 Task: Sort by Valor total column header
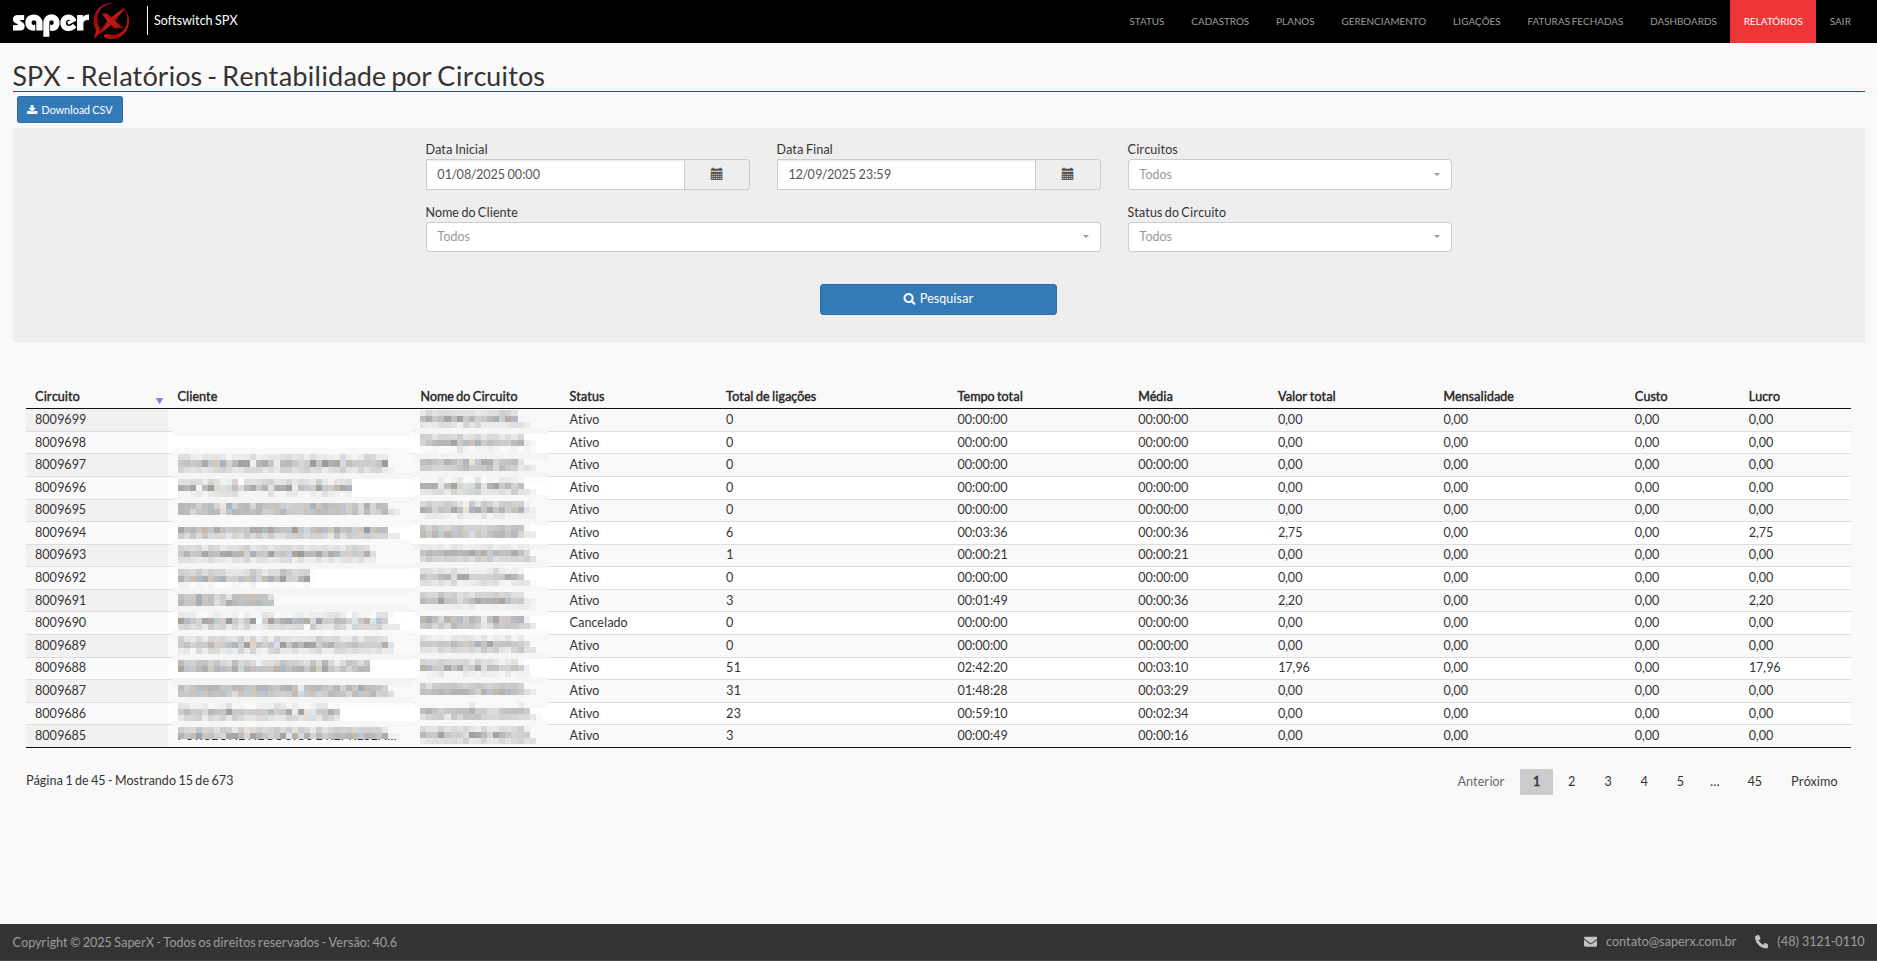point(1306,397)
